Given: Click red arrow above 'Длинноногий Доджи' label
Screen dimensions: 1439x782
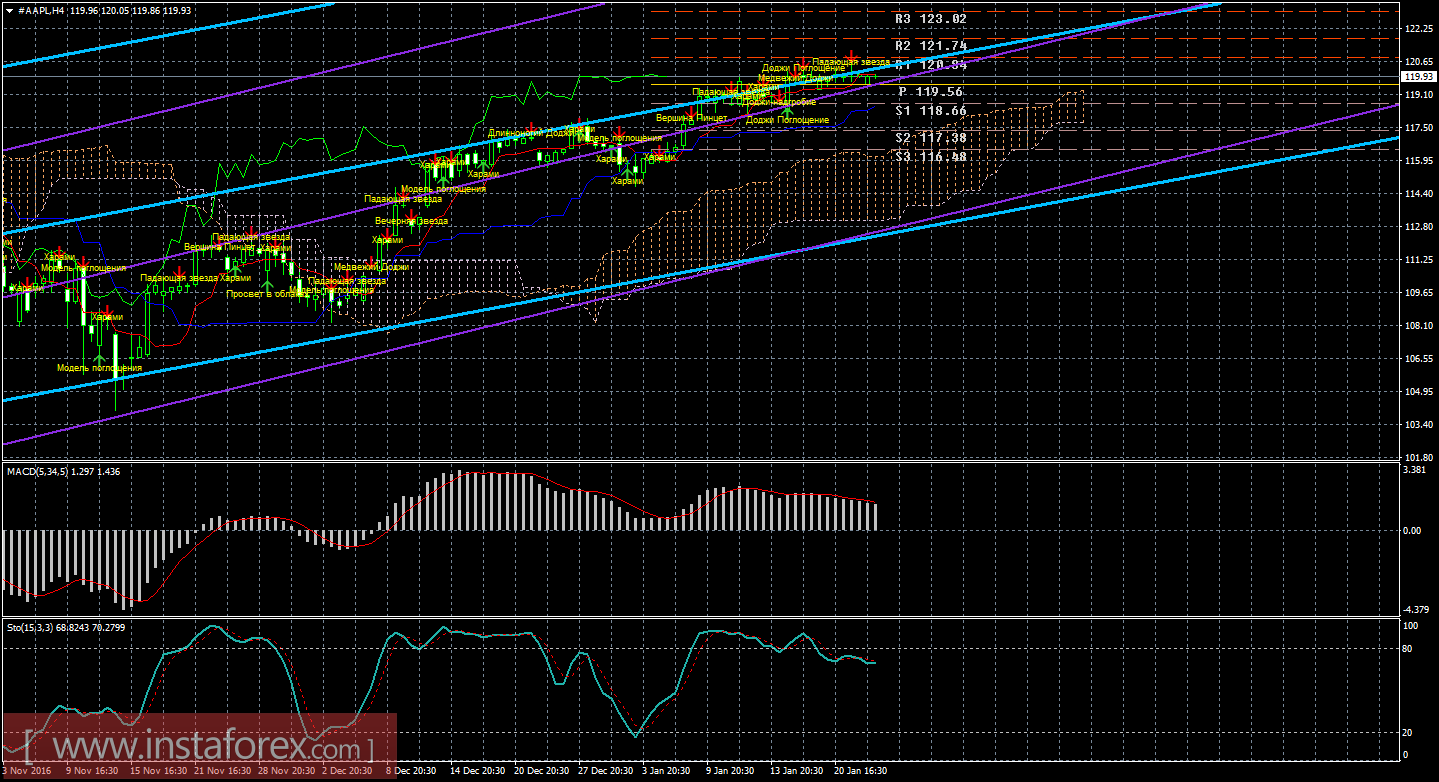Looking at the screenshot, I should pos(531,127).
